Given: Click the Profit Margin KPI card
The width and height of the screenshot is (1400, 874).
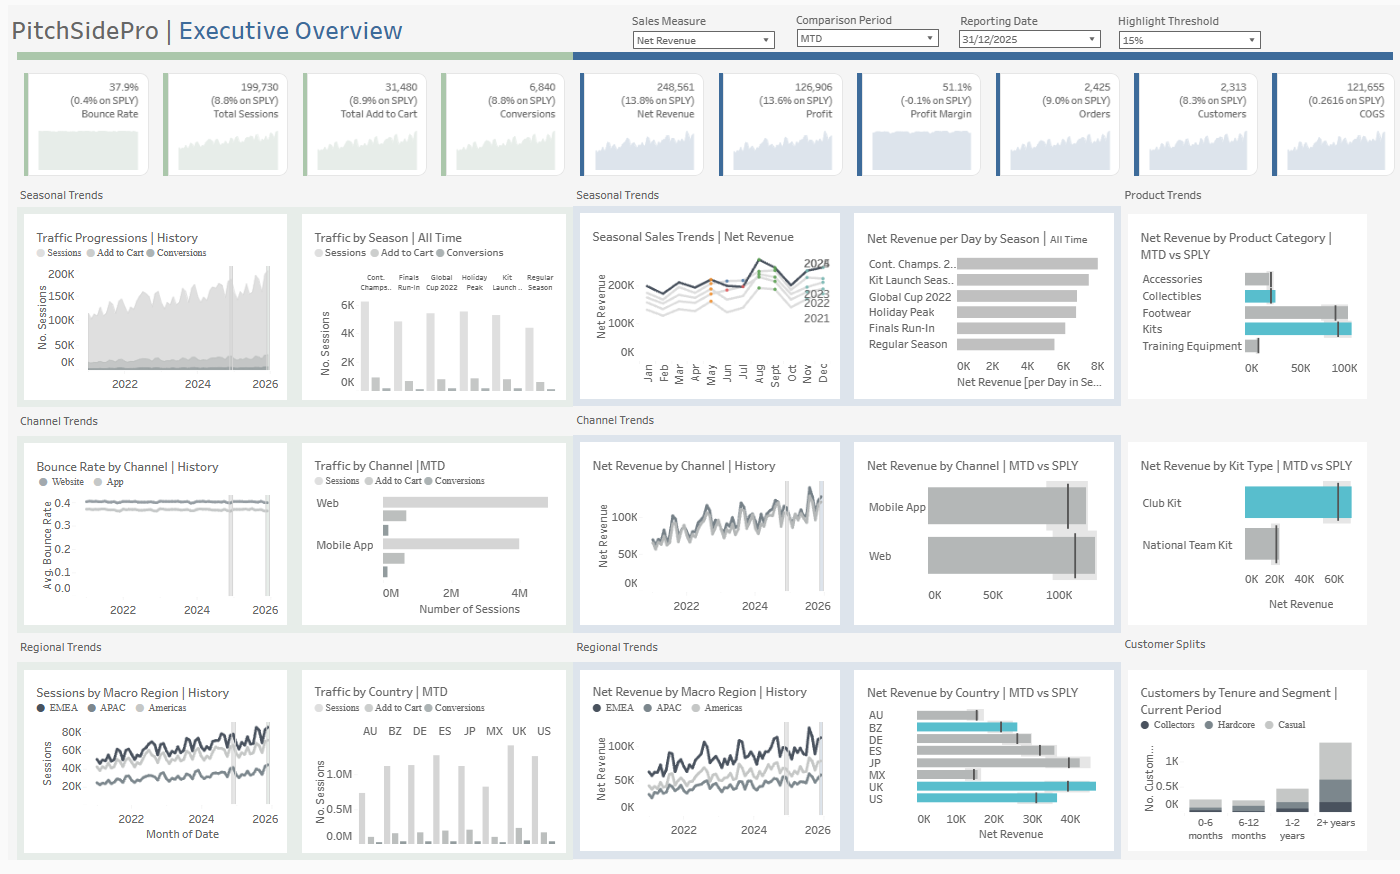Looking at the screenshot, I should pos(919,124).
